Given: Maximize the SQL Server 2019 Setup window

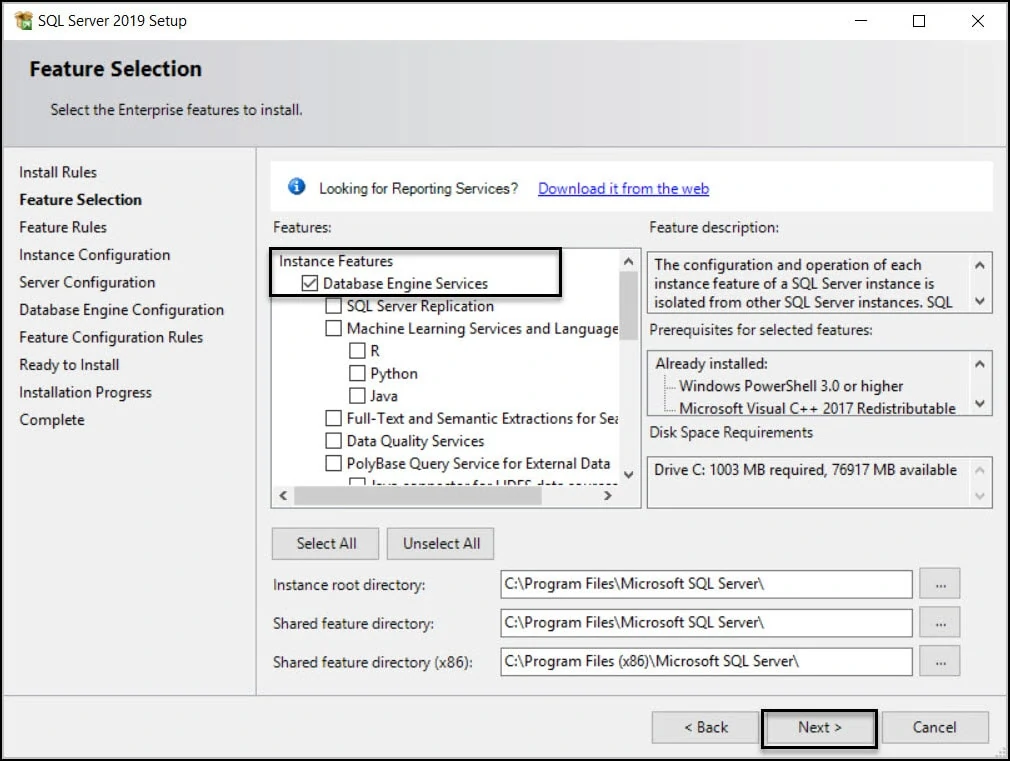Looking at the screenshot, I should pos(919,21).
